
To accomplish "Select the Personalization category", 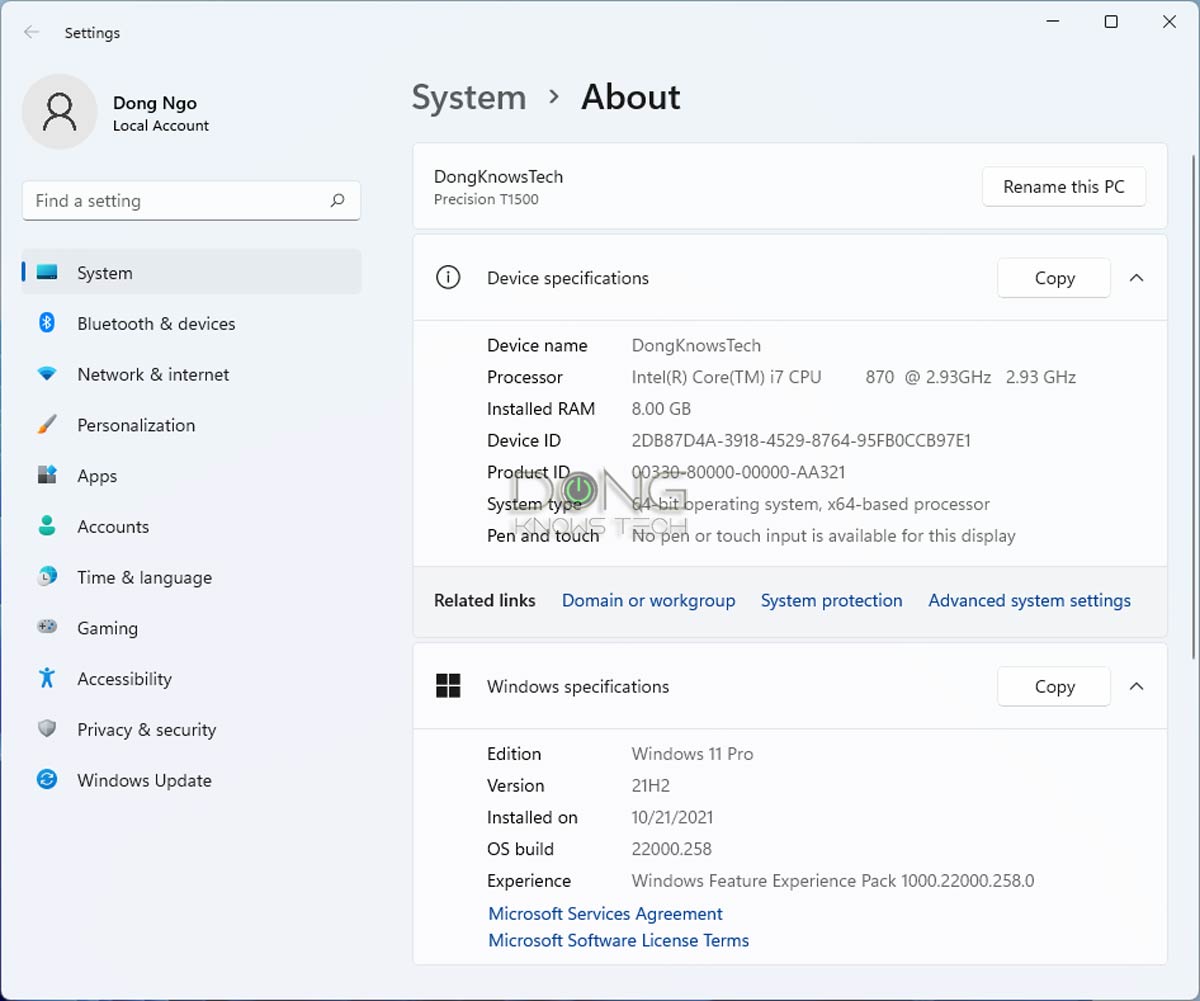I will coord(191,425).
